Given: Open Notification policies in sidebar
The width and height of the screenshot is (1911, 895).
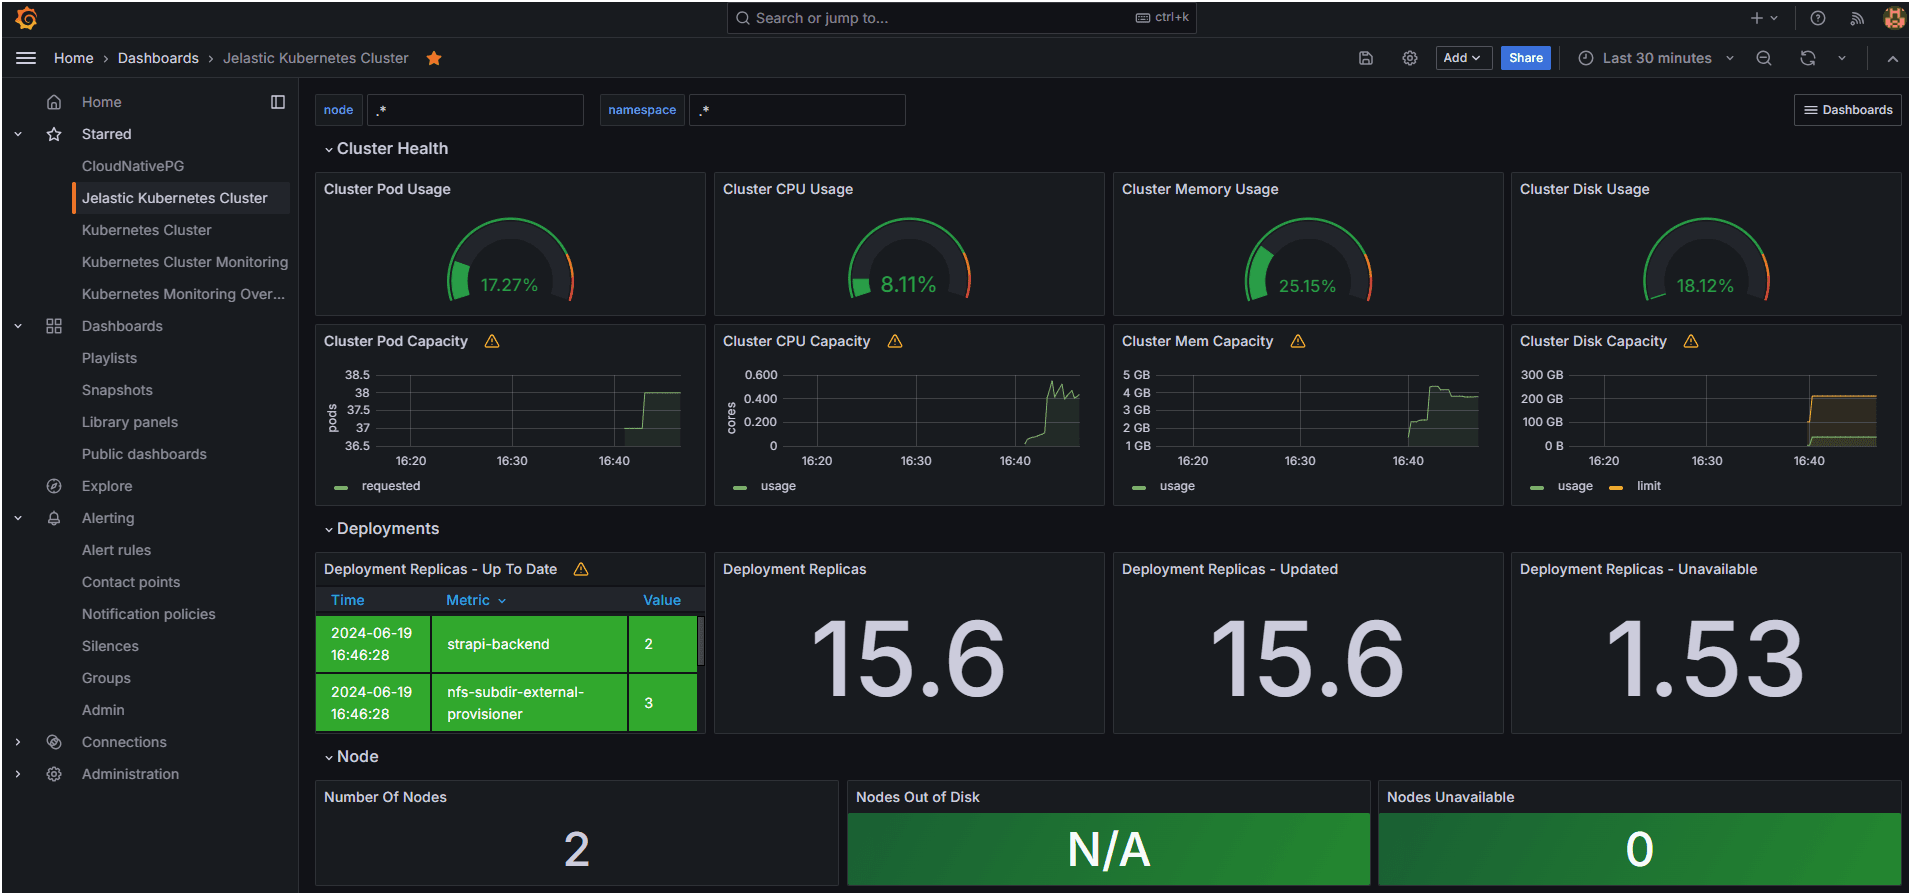Looking at the screenshot, I should pos(149,614).
